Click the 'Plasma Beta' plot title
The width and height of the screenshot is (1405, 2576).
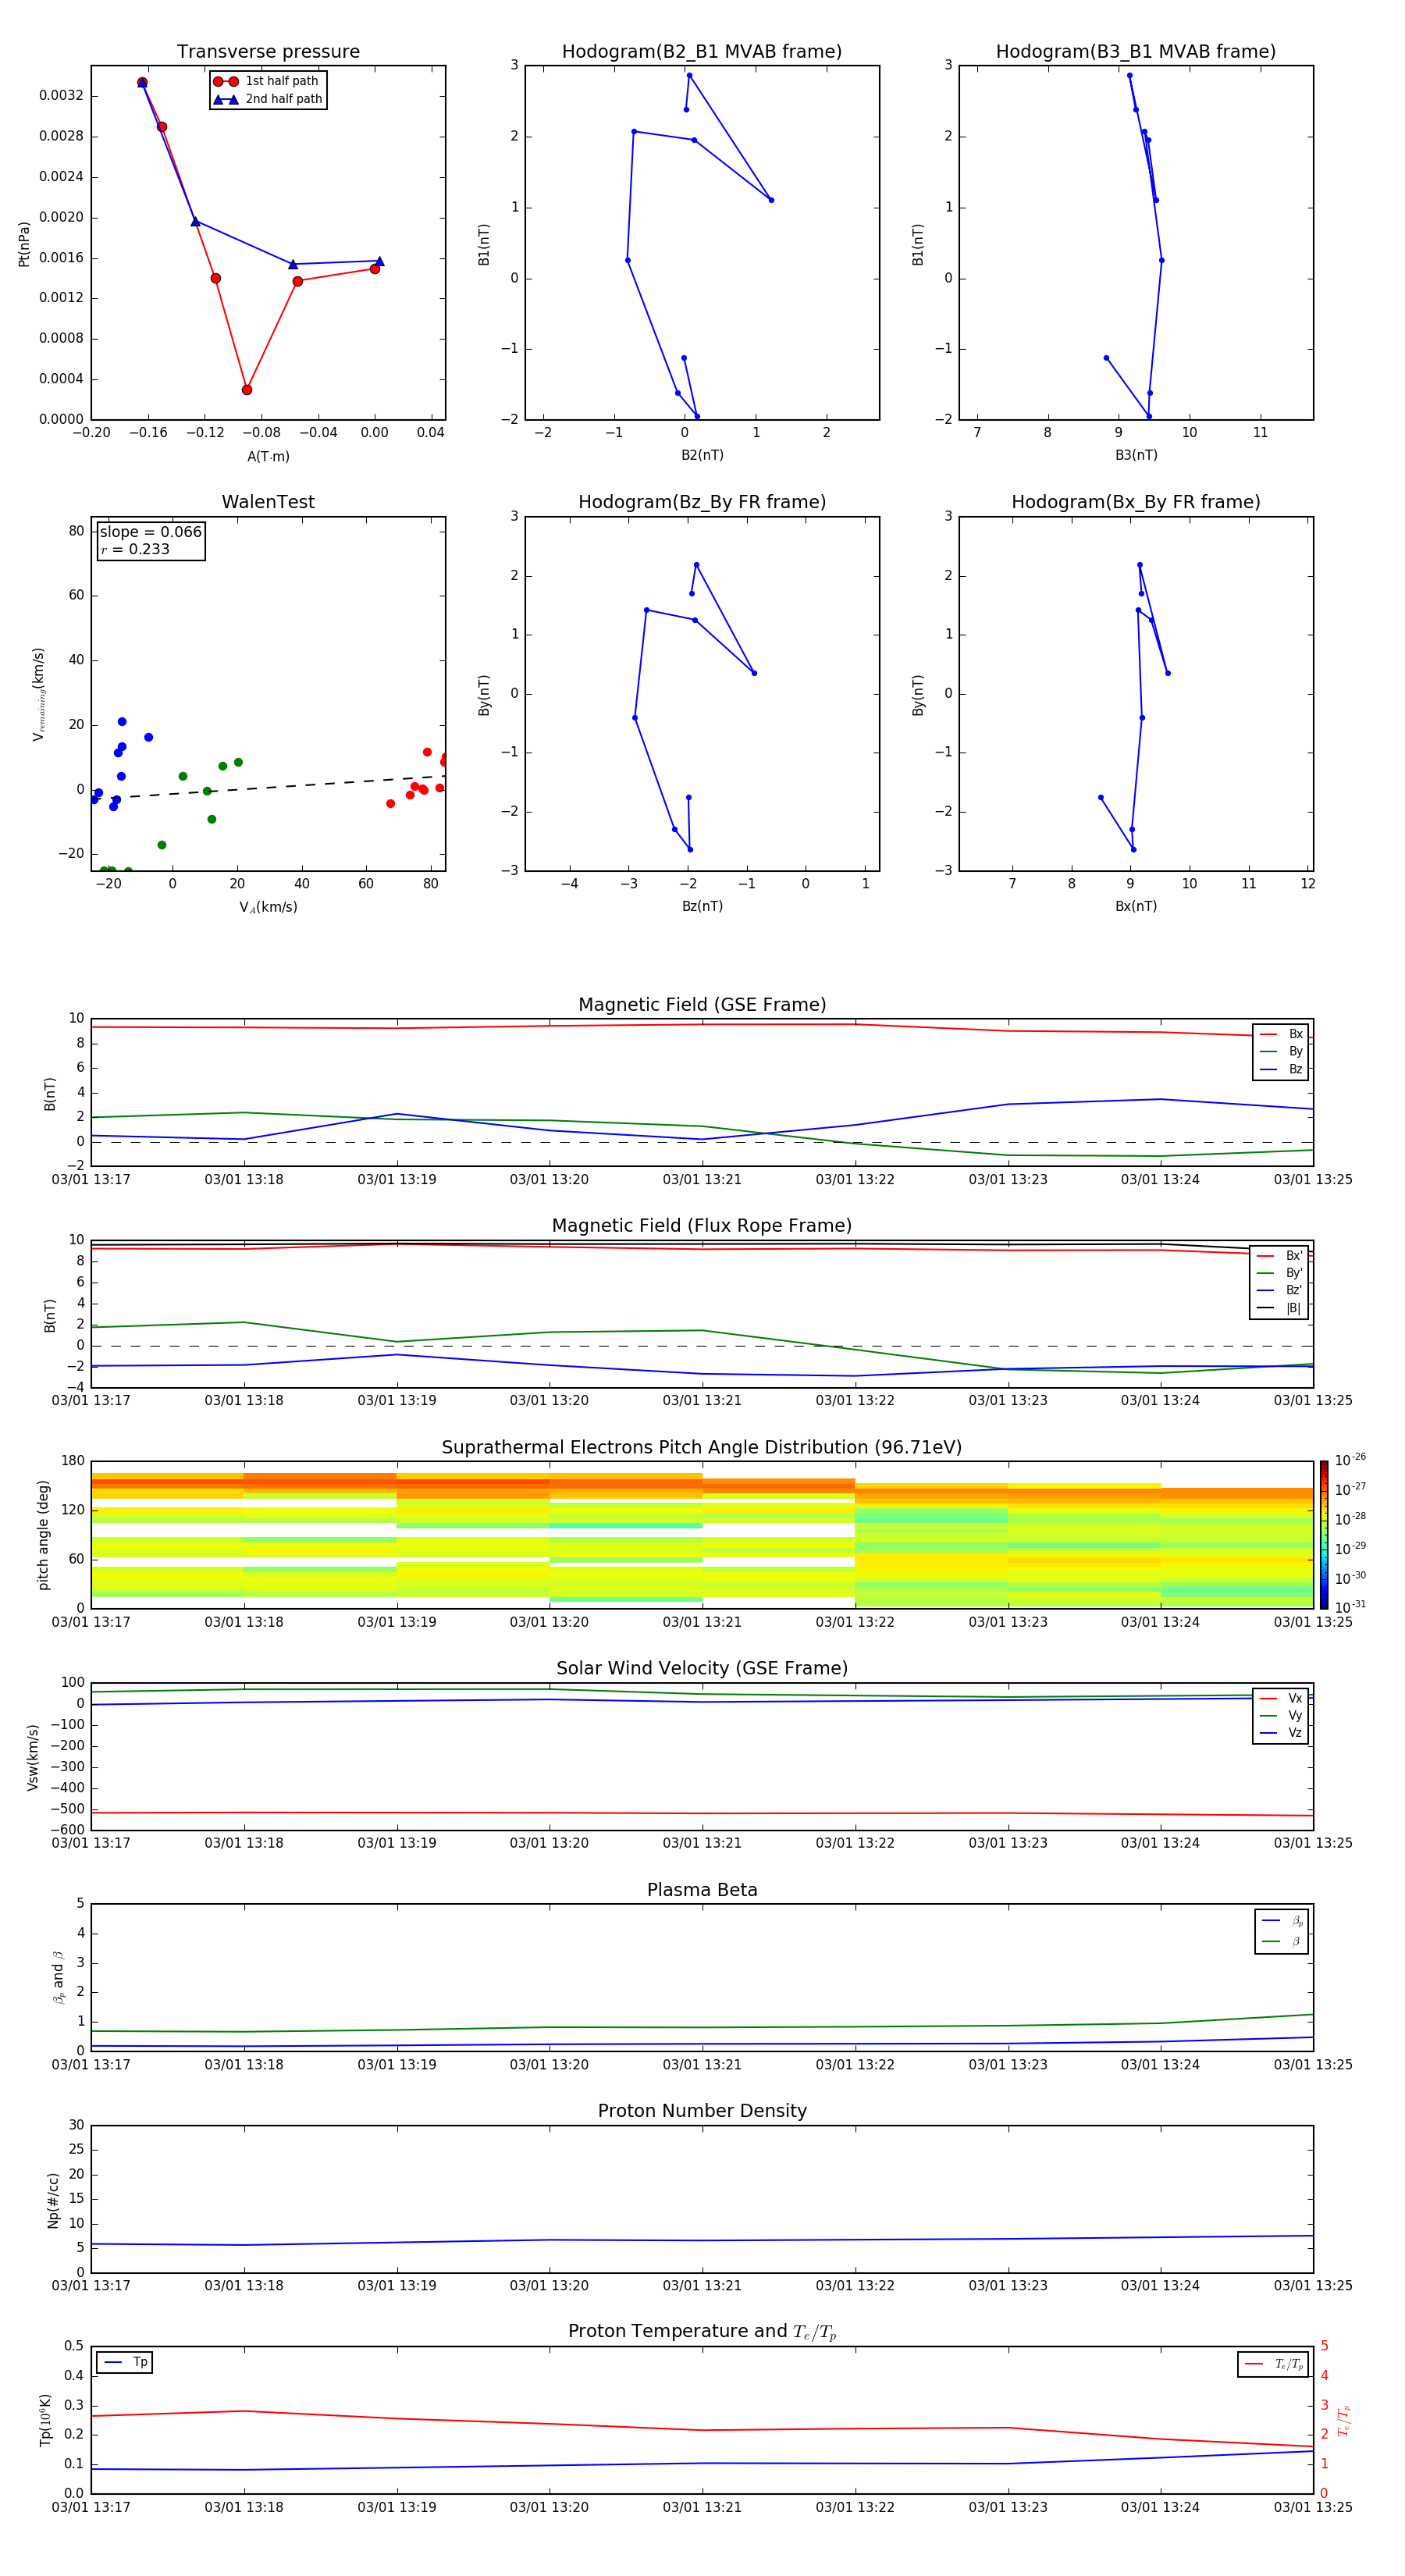pos(702,1890)
